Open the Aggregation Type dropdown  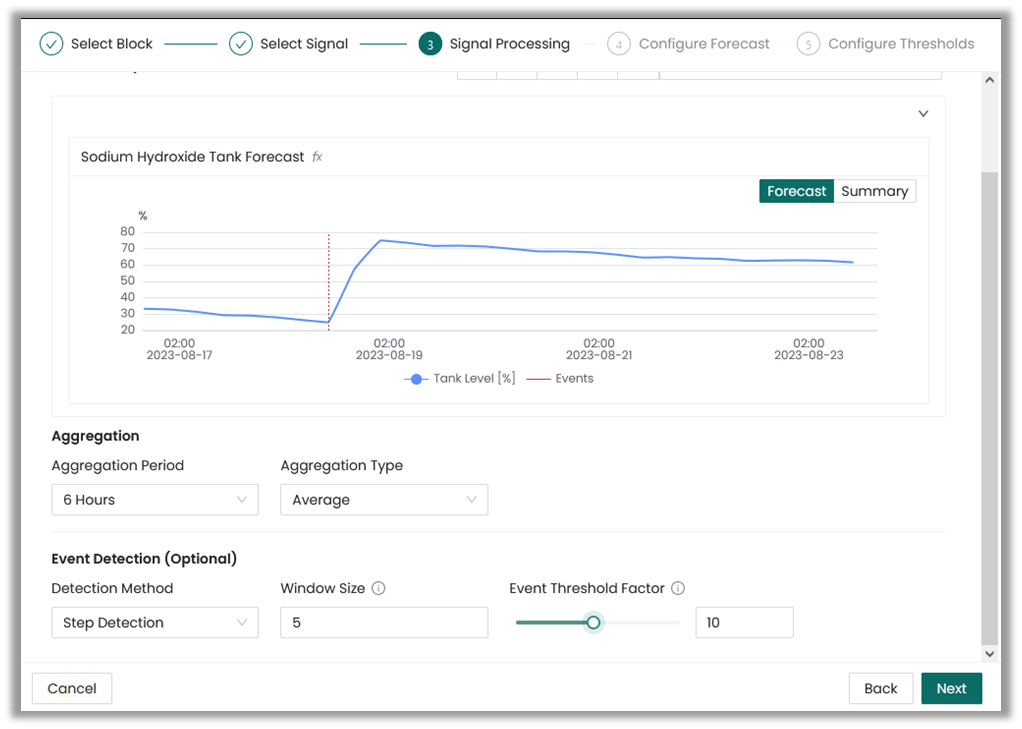tap(384, 500)
